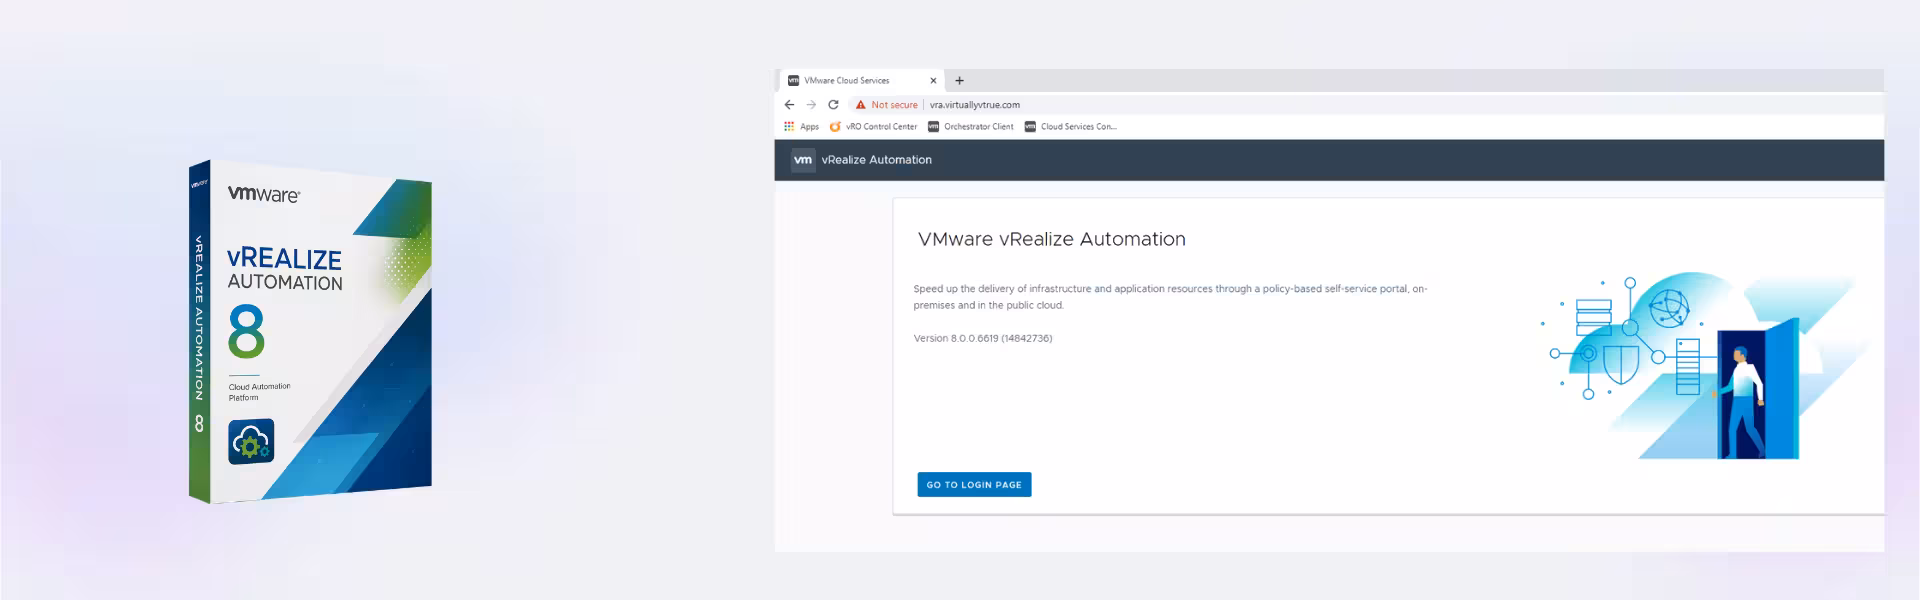Click the Cloud Services Console favicon
This screenshot has height=600, width=1920.
pos(1030,127)
